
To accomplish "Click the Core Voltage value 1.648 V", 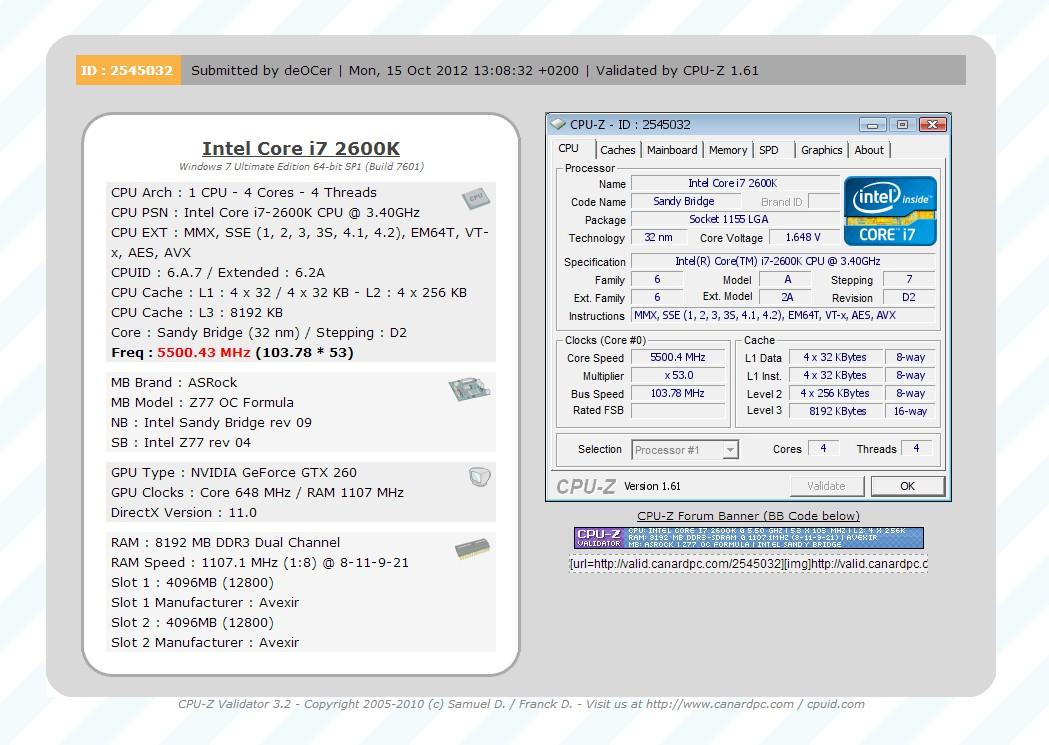I will pos(803,237).
